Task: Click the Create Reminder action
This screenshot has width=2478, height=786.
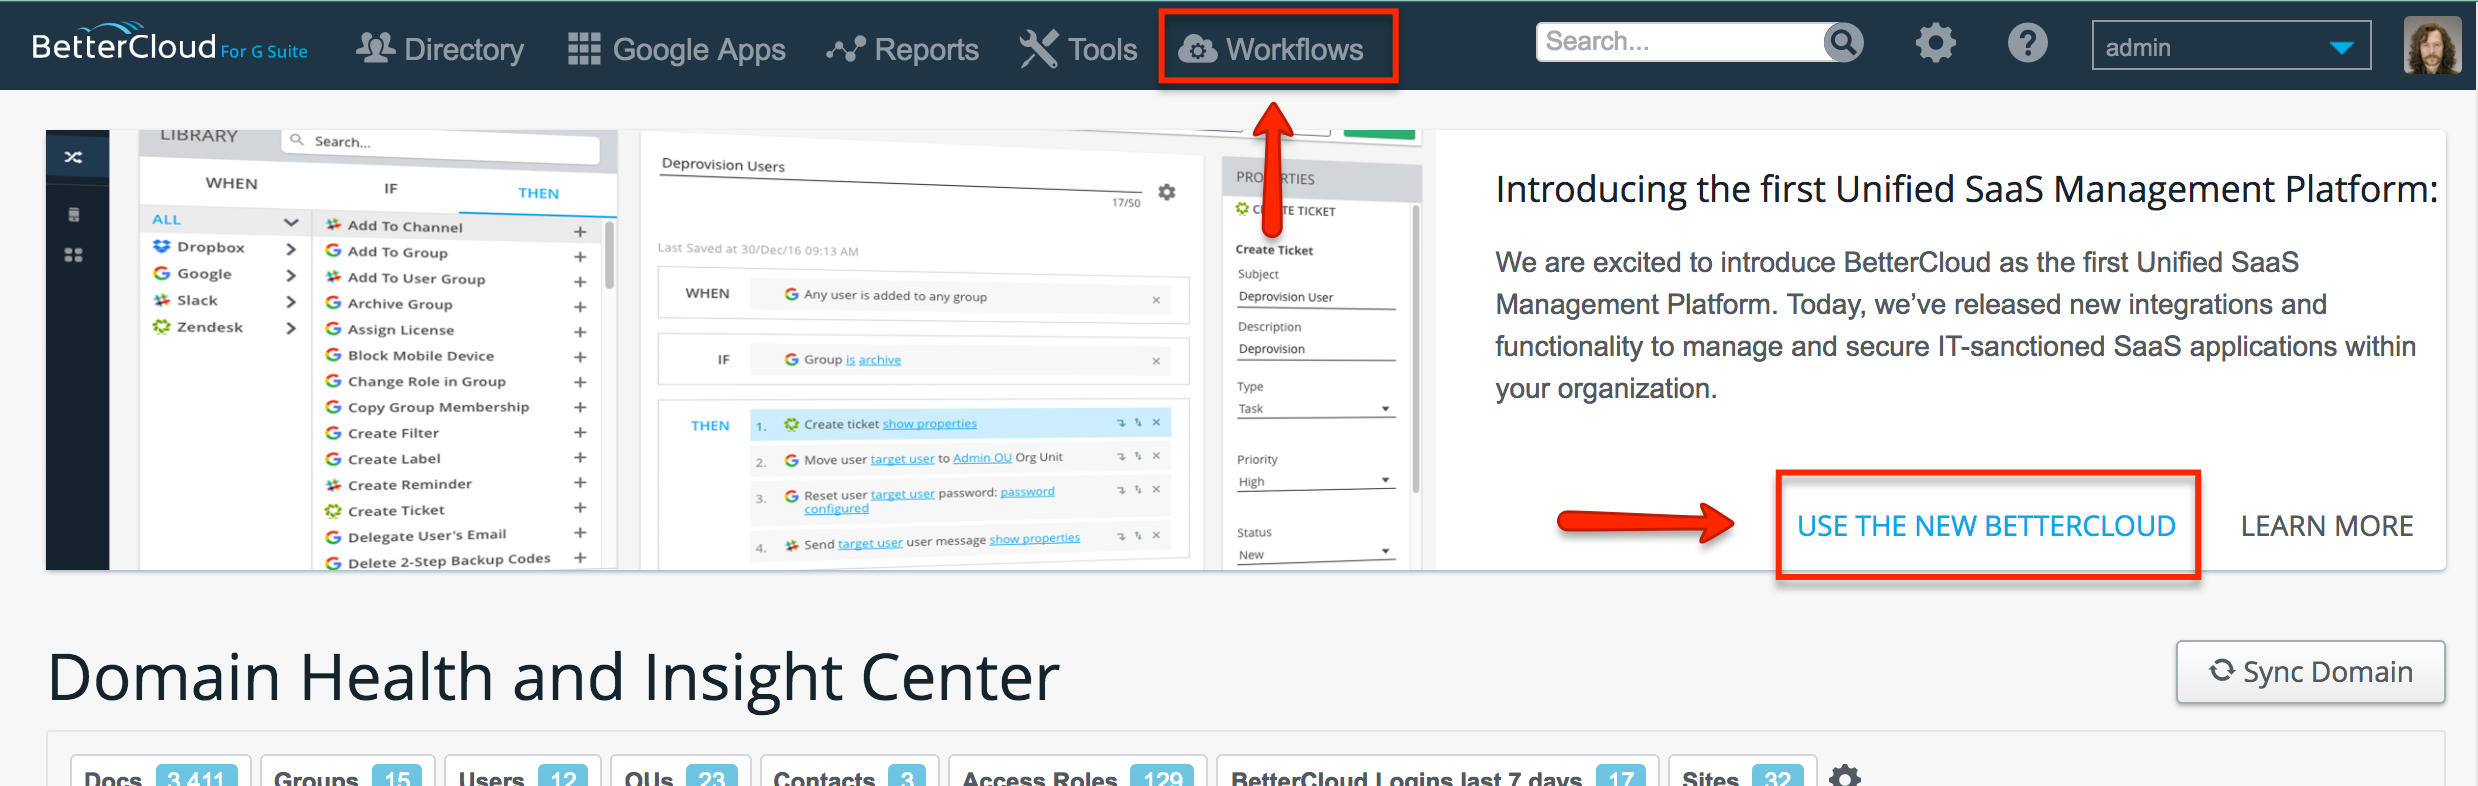Action: [409, 484]
